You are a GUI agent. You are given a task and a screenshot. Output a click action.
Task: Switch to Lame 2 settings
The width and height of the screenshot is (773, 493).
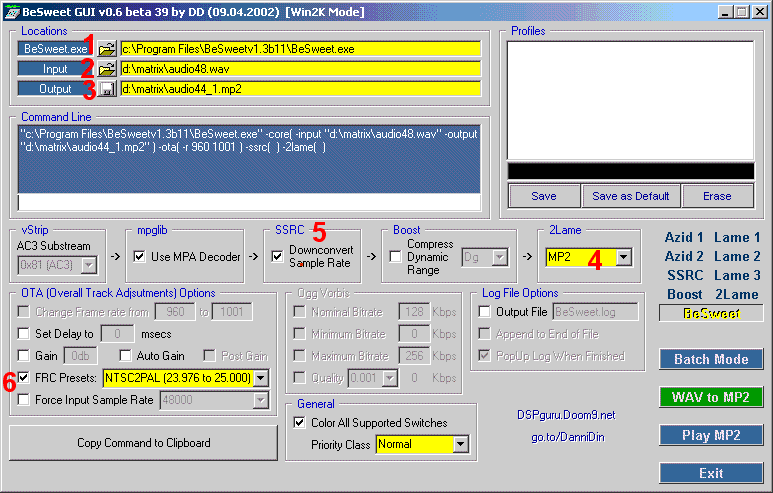click(737, 256)
